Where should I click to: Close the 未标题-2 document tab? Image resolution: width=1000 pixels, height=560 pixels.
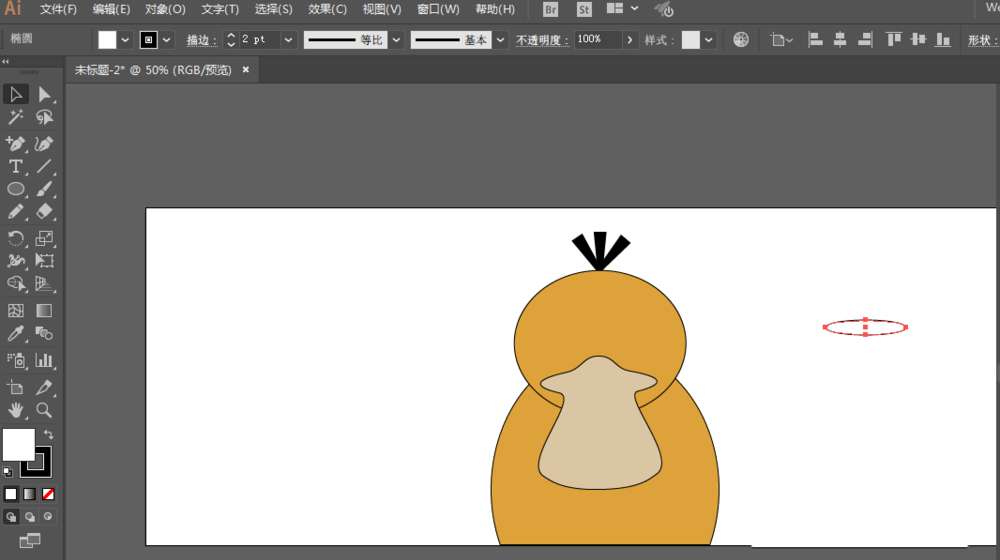(x=246, y=70)
